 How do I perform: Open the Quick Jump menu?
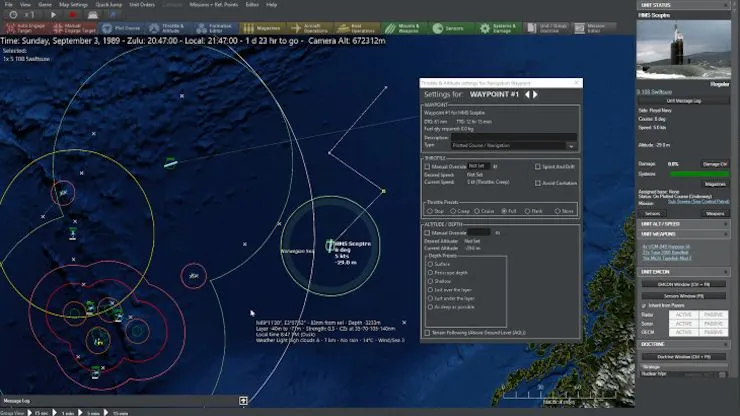pos(109,5)
